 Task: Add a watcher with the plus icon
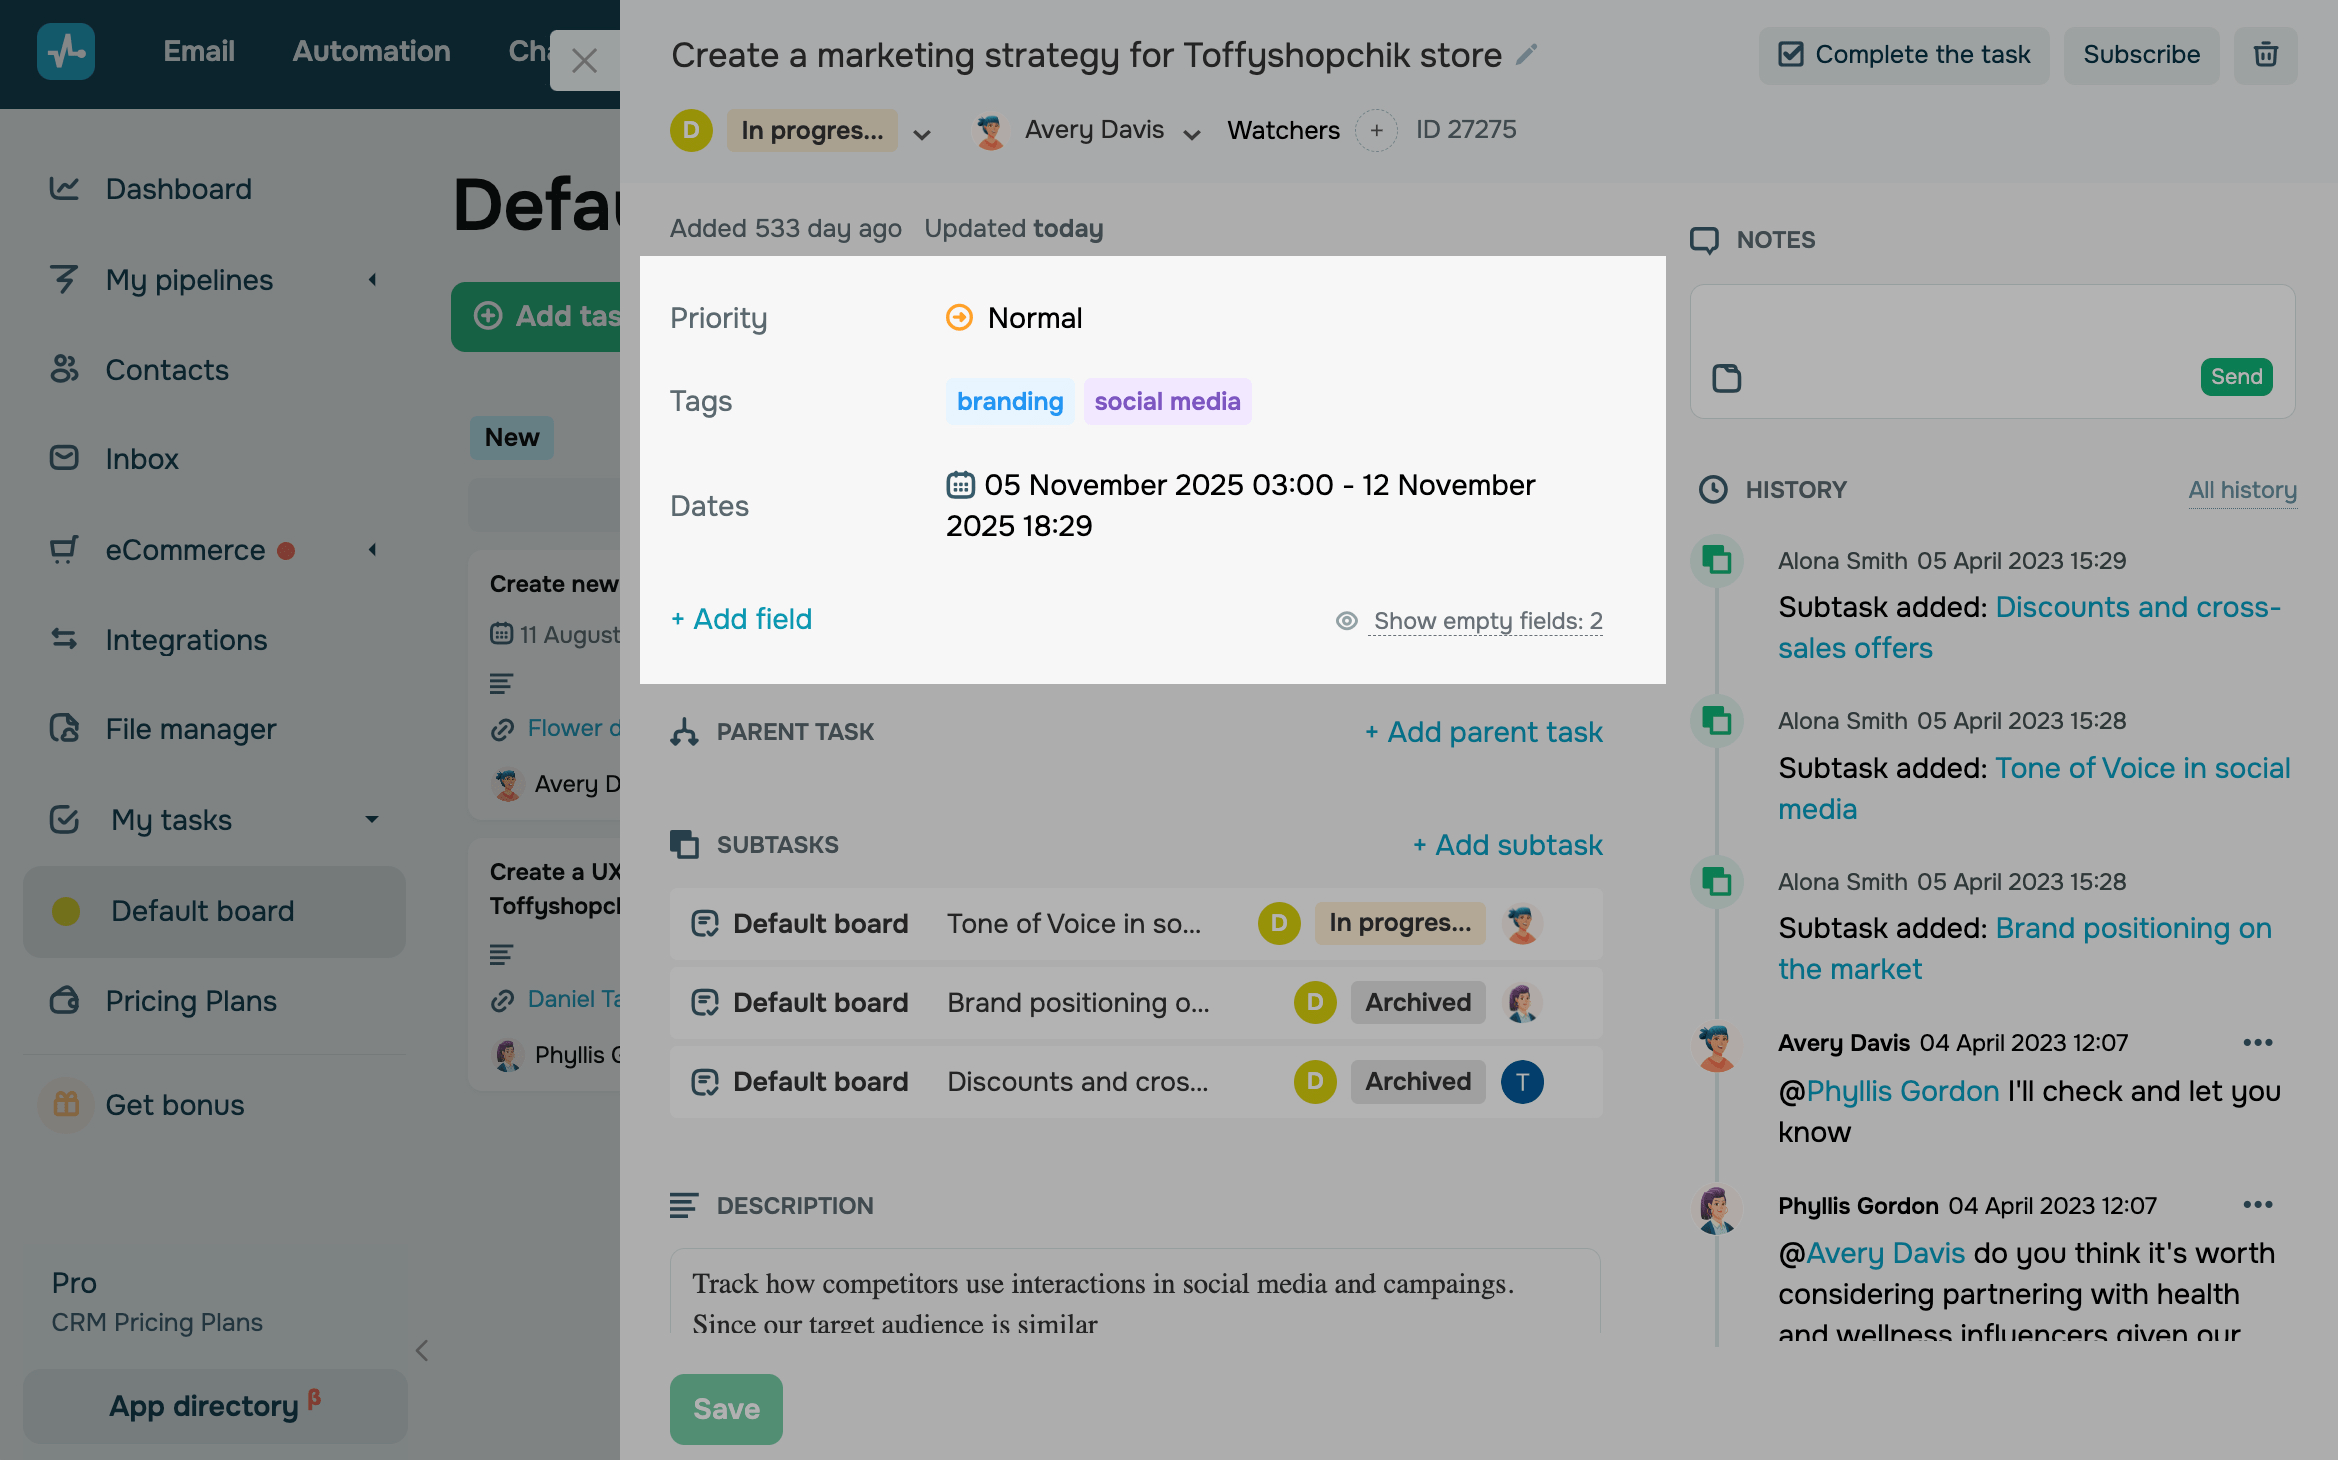(x=1376, y=130)
